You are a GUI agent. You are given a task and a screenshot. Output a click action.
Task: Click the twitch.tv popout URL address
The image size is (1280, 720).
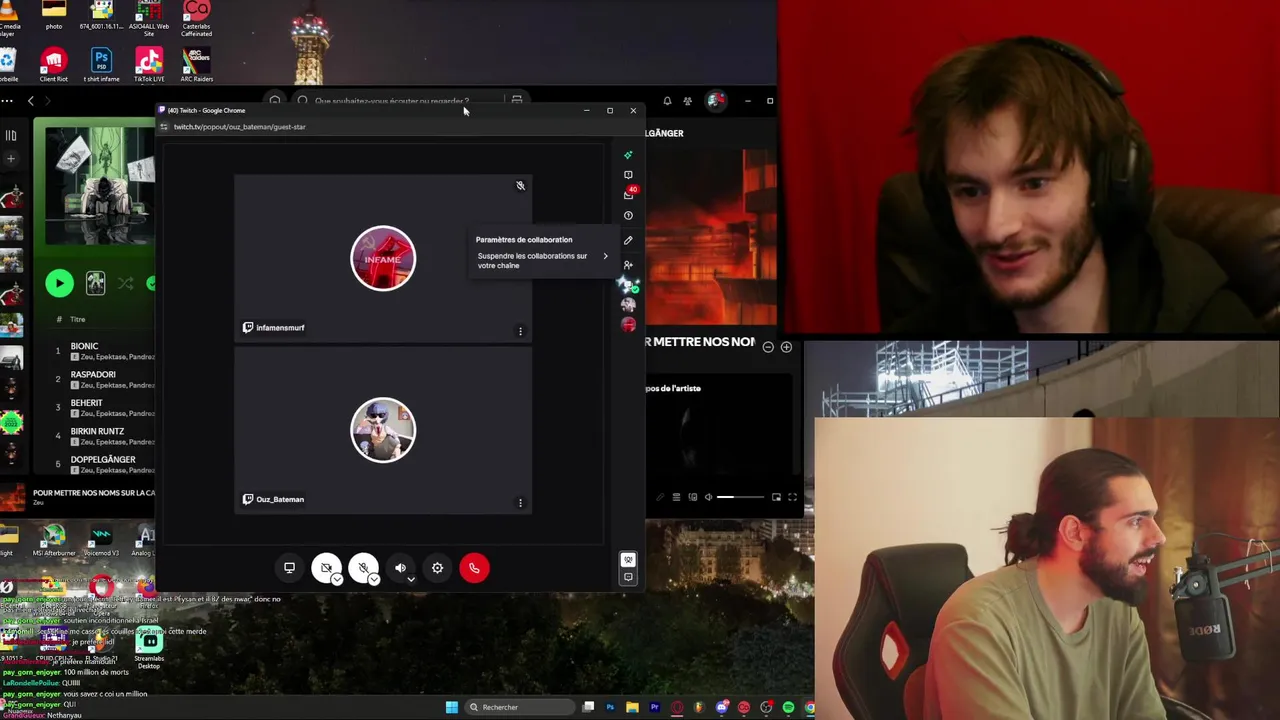pyautogui.click(x=240, y=127)
